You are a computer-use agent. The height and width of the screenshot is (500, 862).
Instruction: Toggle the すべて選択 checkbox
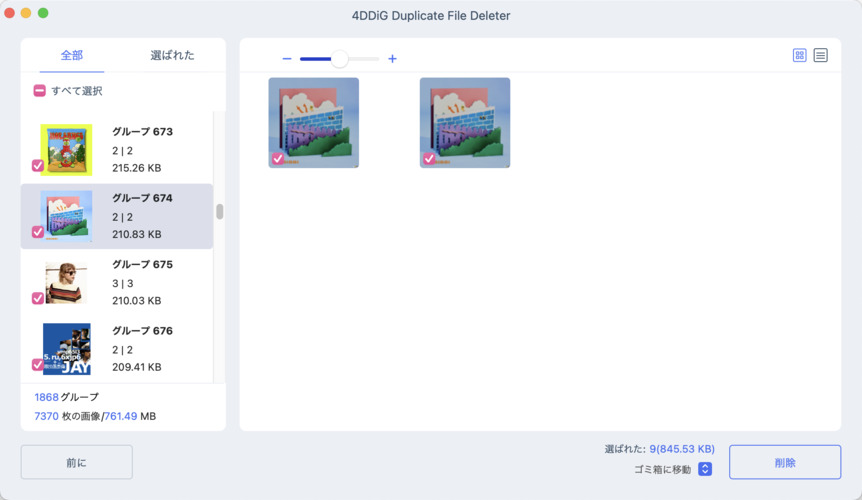[x=40, y=91]
